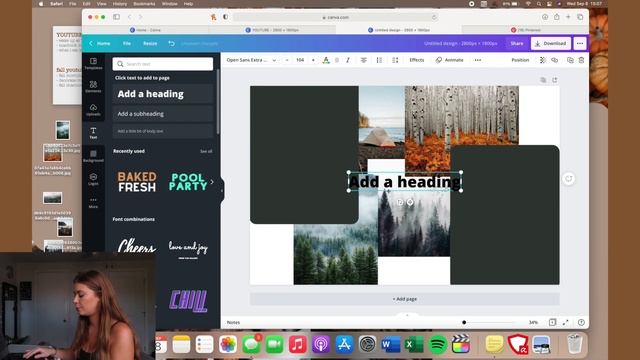Viewport: 640px width, 360px height.
Task: Add a new page using icon above canvas
Action: click(555, 80)
